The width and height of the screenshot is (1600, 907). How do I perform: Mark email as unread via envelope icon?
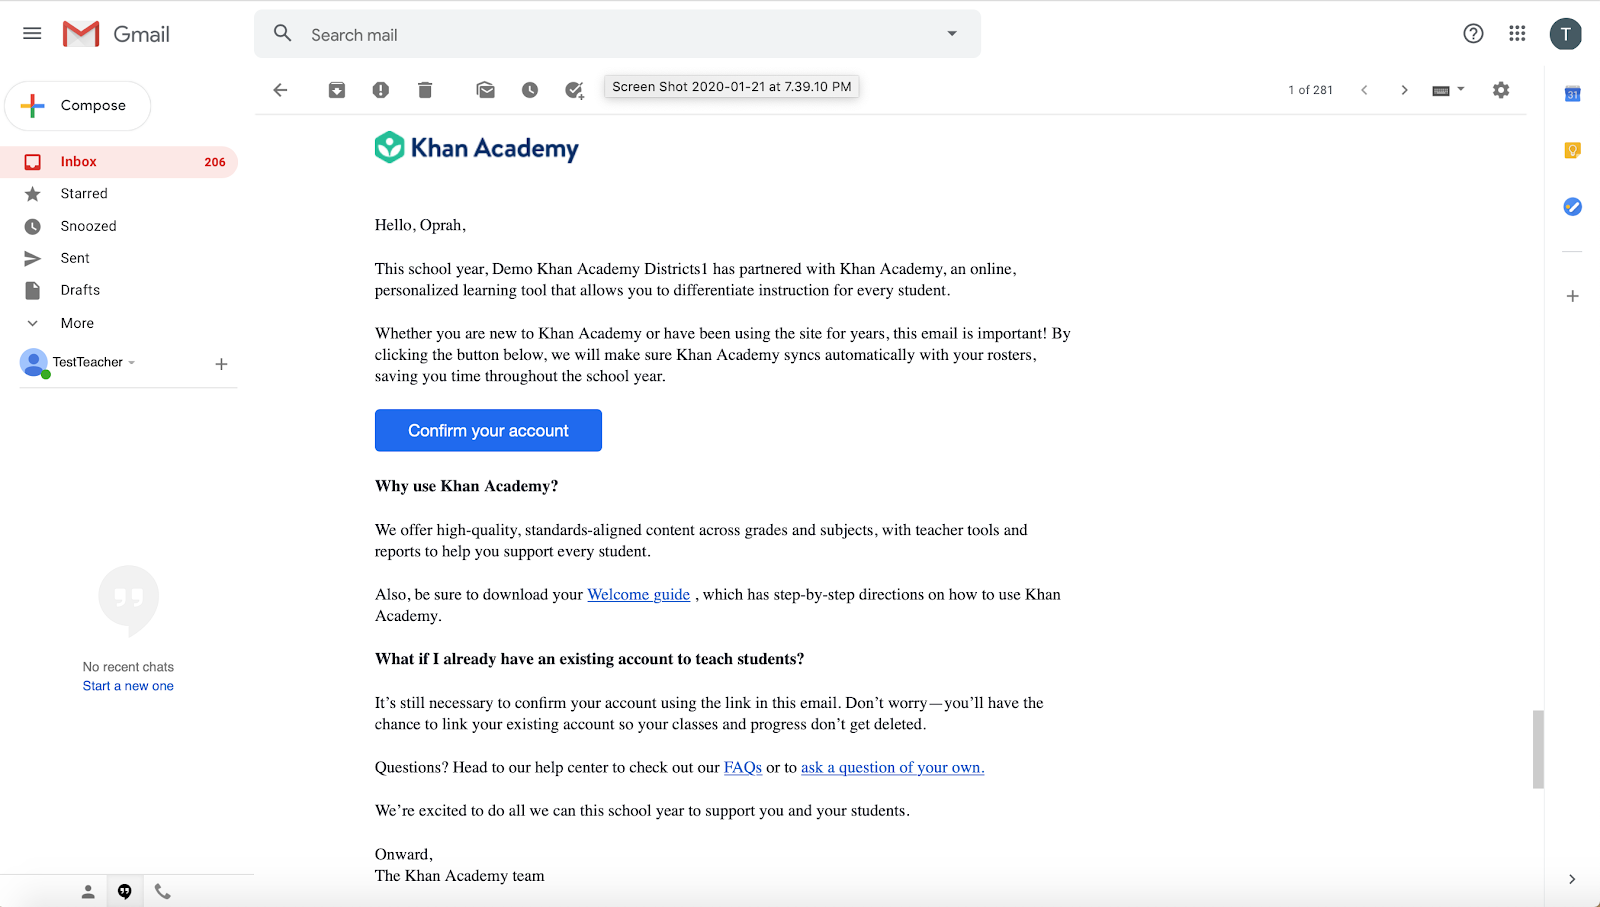pyautogui.click(x=486, y=90)
